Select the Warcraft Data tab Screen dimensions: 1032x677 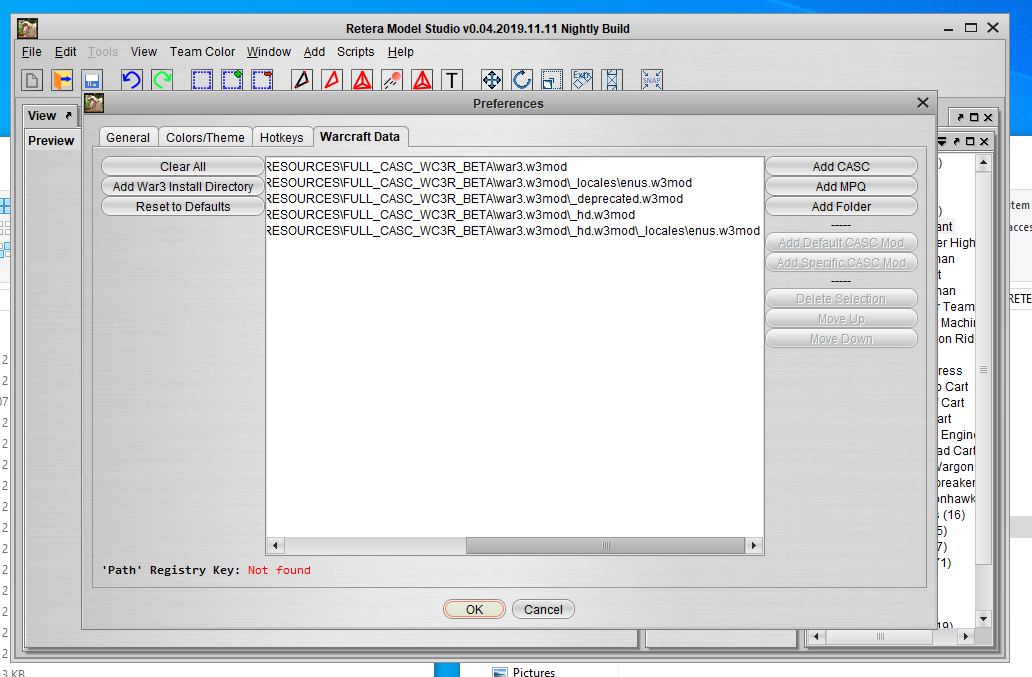(360, 137)
